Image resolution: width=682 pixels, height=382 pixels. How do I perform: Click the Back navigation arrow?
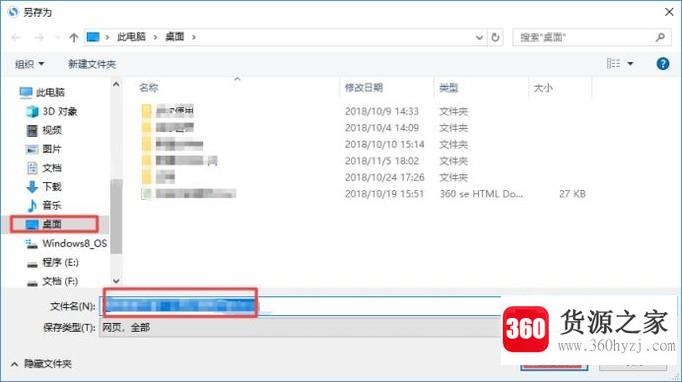coord(17,37)
